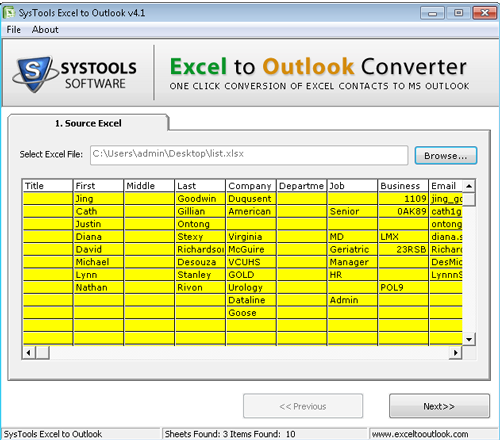Click the app icon in title bar

(x=9, y=13)
